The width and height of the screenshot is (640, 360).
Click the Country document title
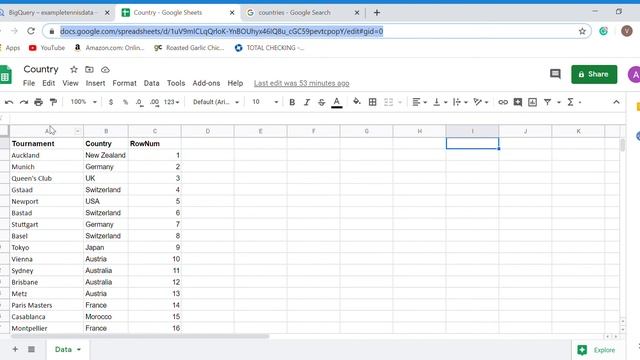41,69
